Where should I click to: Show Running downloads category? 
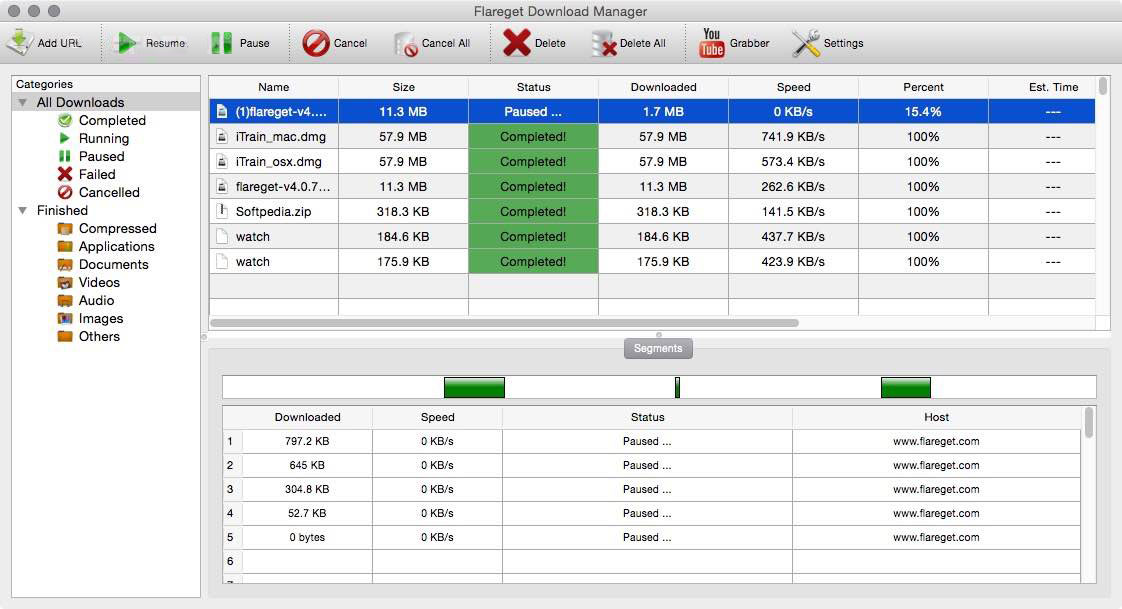point(104,138)
